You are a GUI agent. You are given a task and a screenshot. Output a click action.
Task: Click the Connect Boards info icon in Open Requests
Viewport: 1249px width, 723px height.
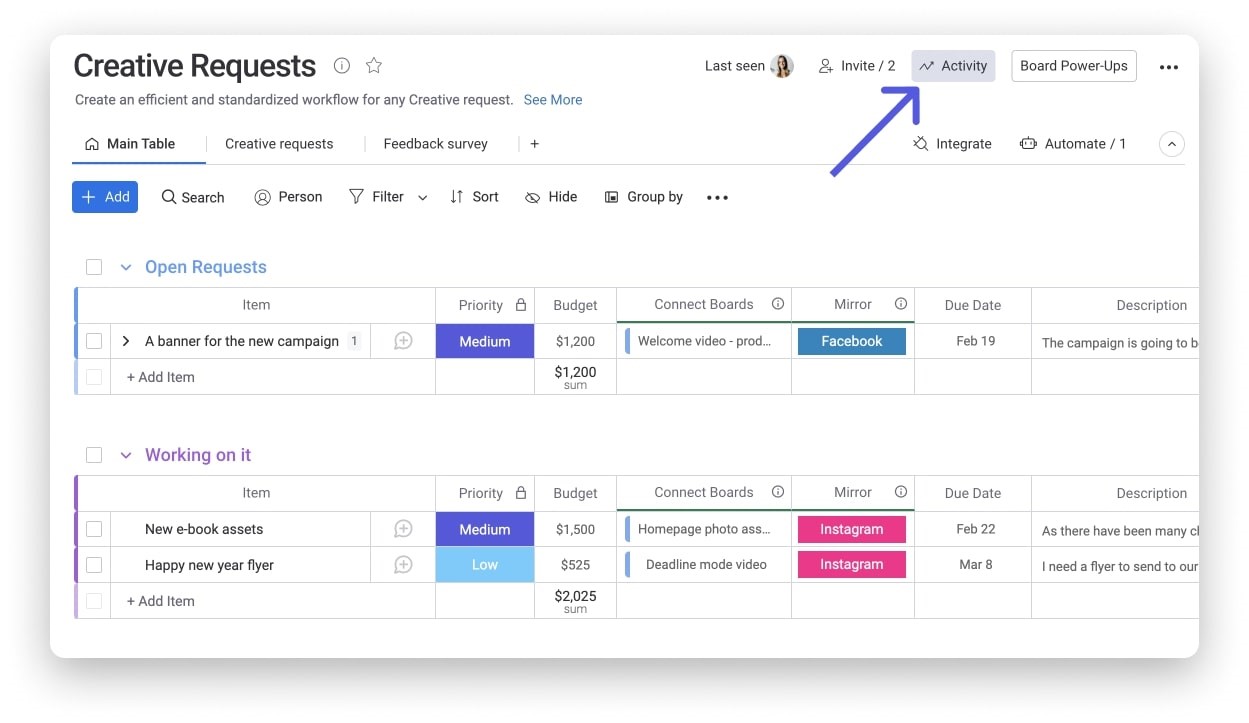coord(778,304)
